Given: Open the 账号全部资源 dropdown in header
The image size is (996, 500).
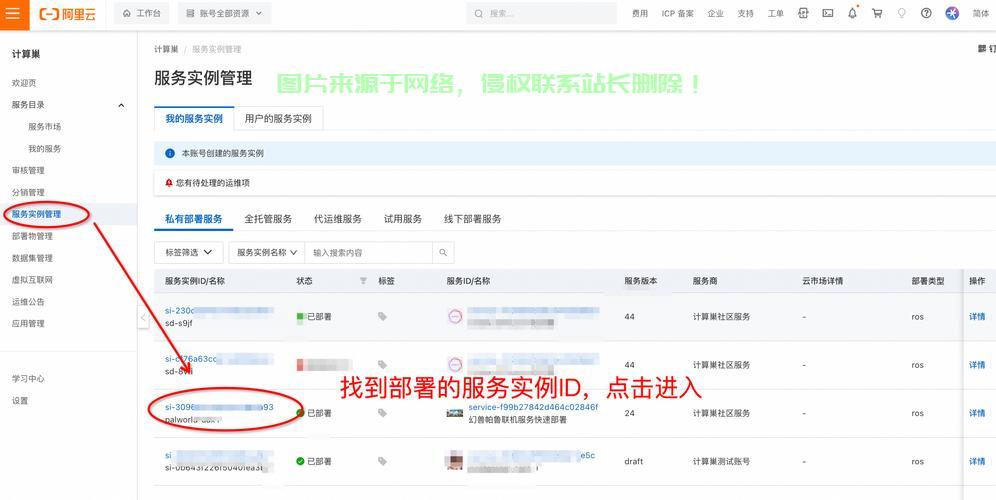Looking at the screenshot, I should 225,14.
